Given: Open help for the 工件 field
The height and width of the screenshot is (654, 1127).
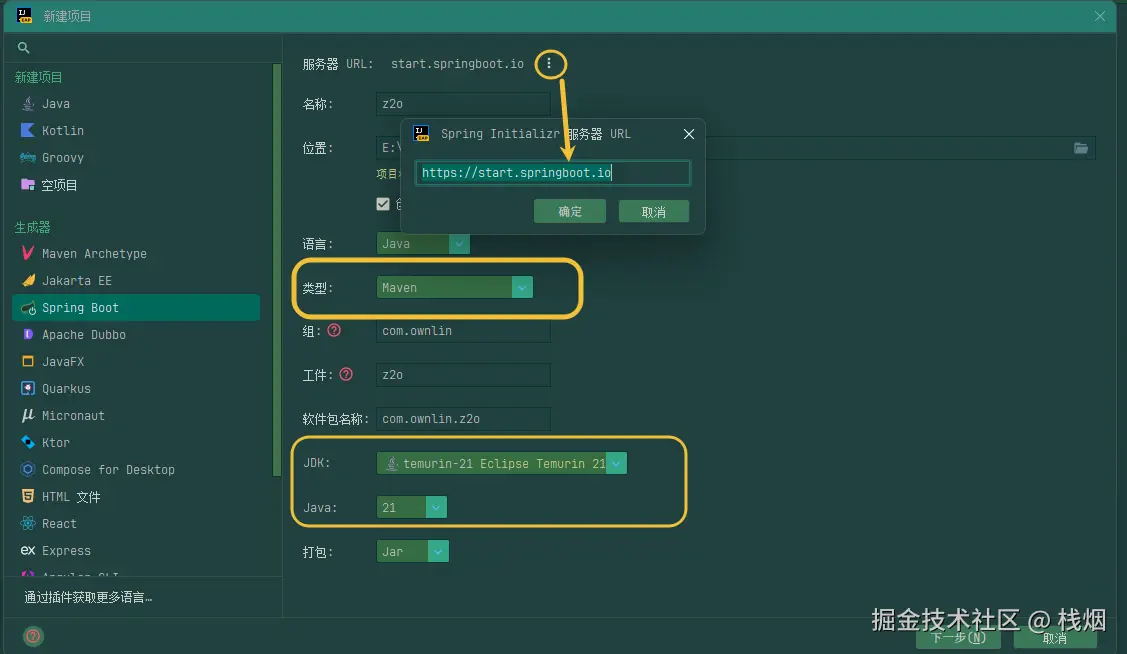Looking at the screenshot, I should [346, 374].
